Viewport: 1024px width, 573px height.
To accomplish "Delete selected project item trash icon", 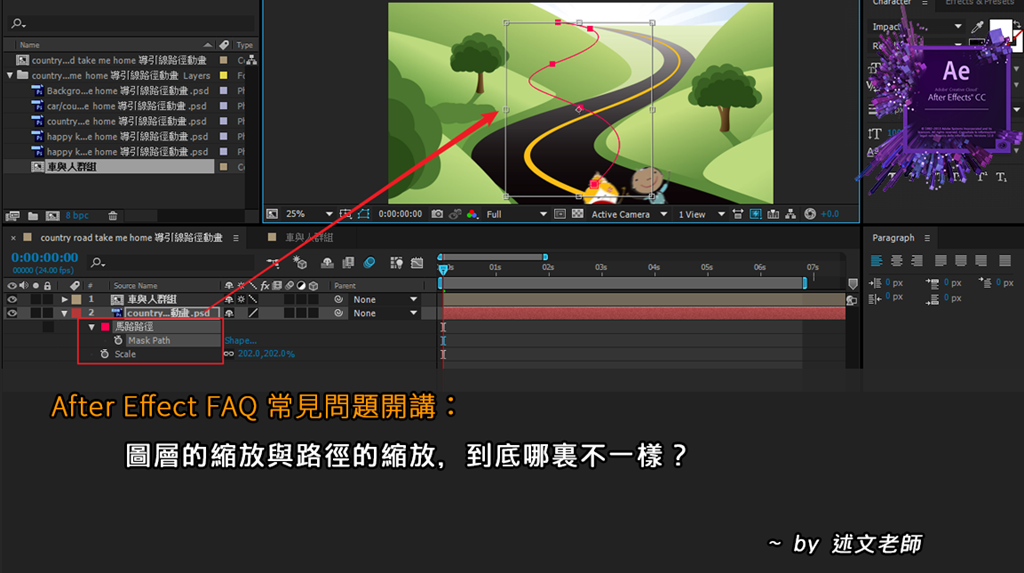I will (x=112, y=216).
